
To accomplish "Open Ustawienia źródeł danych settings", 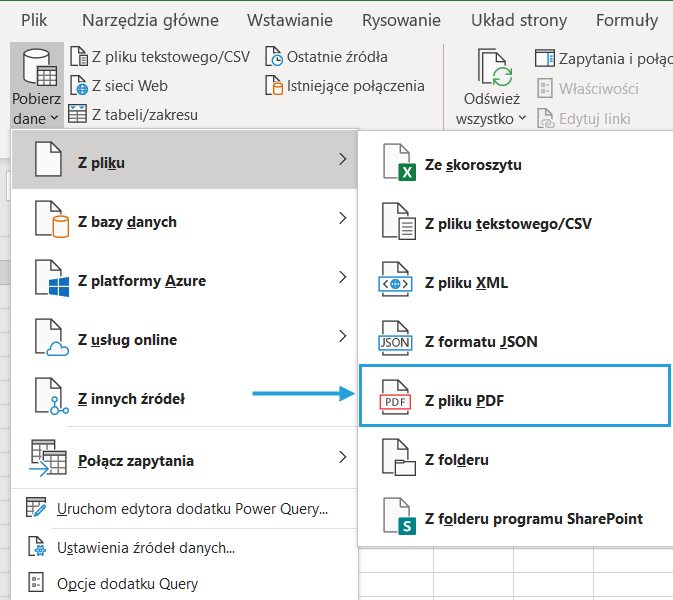I will pos(146,547).
